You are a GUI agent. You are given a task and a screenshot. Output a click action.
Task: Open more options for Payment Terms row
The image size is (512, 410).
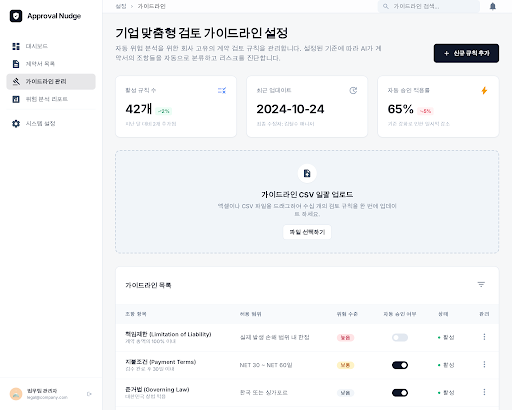click(x=484, y=365)
